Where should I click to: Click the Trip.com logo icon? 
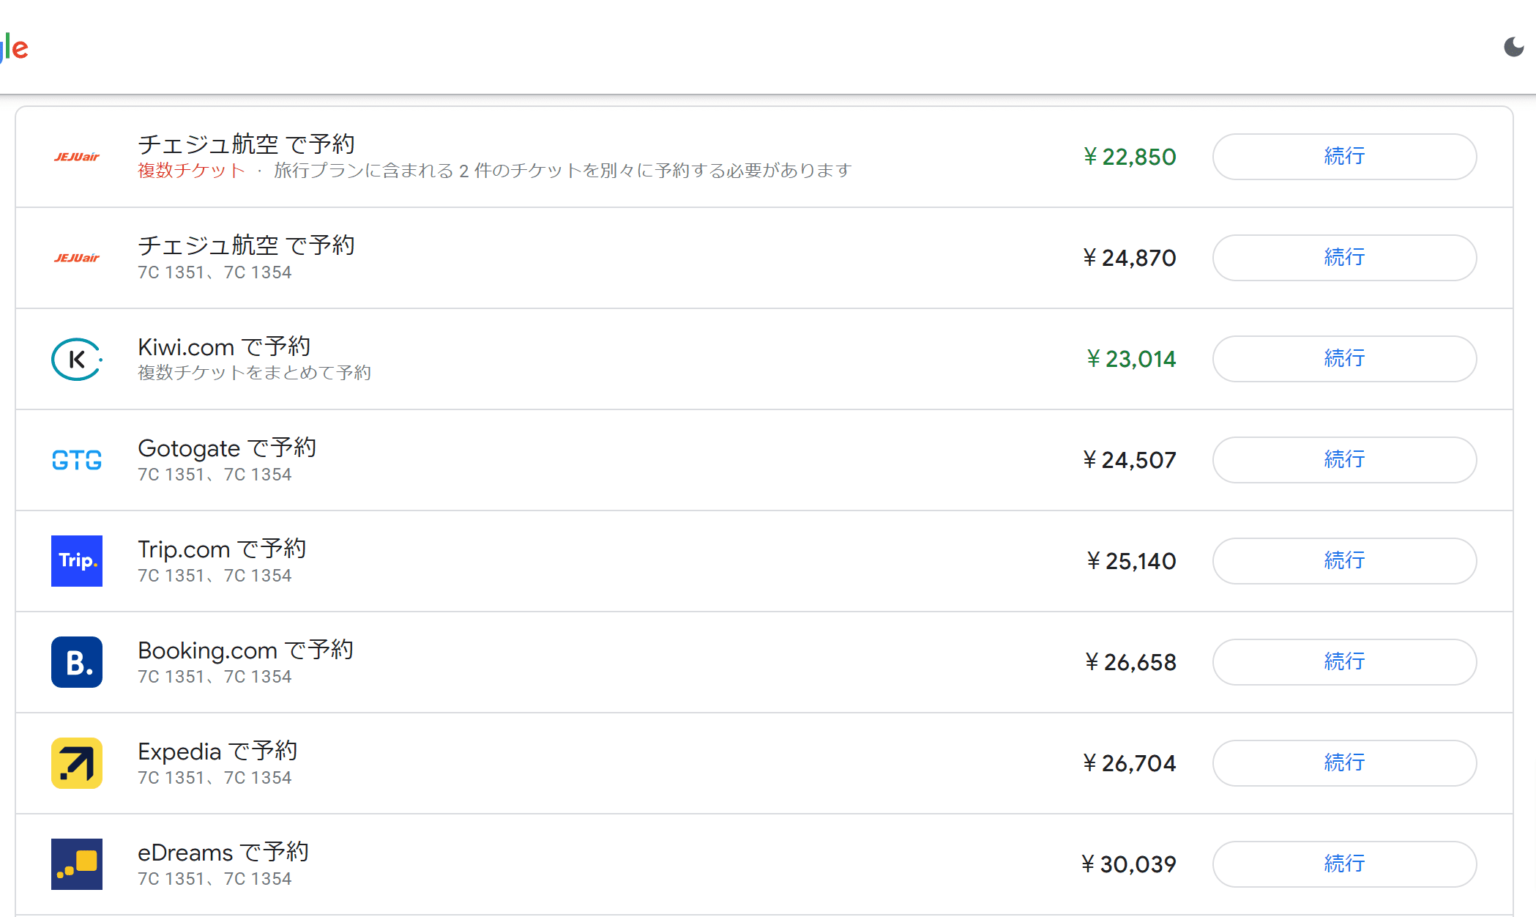click(x=77, y=561)
